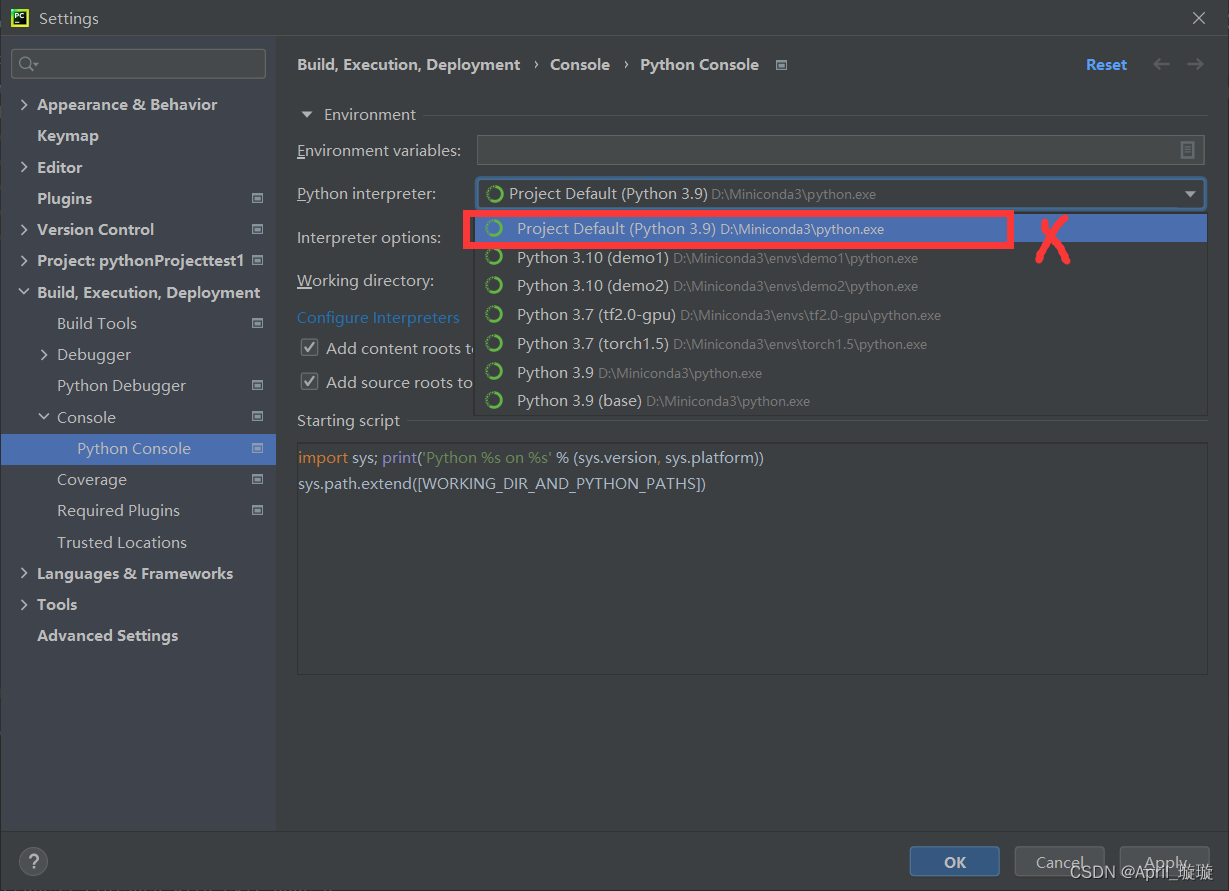Open Advanced Settings
Screen dimensions: 1229x891
click(108, 635)
